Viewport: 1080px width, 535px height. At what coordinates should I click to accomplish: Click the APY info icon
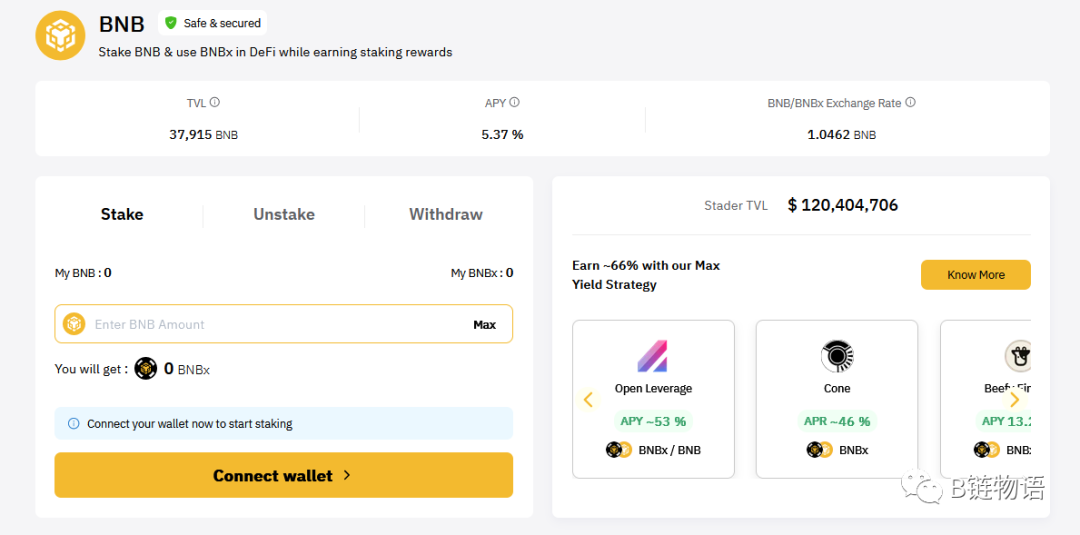514,102
